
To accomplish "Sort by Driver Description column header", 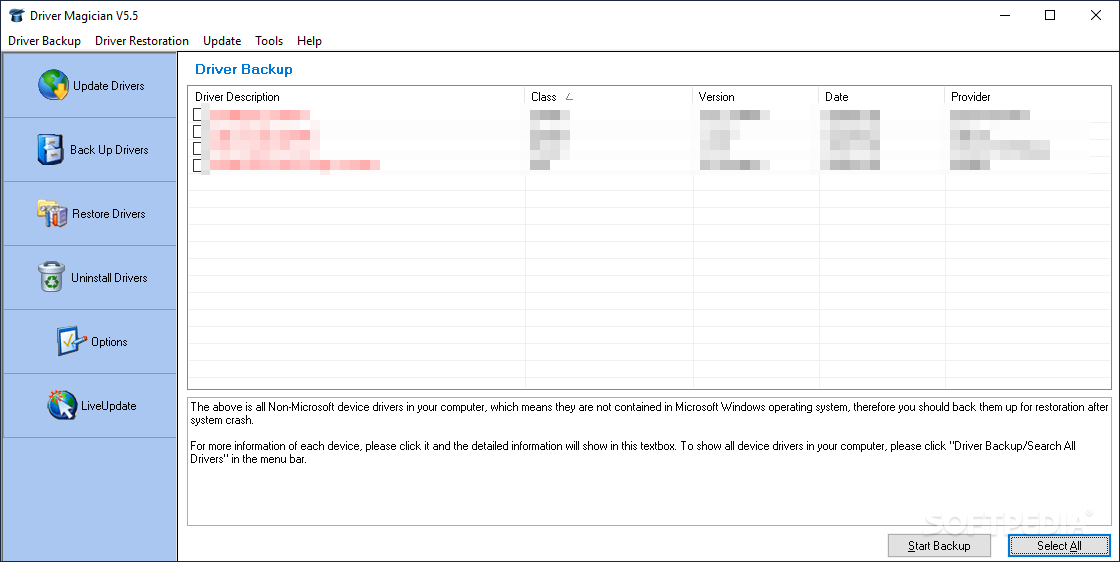I will [x=356, y=96].
